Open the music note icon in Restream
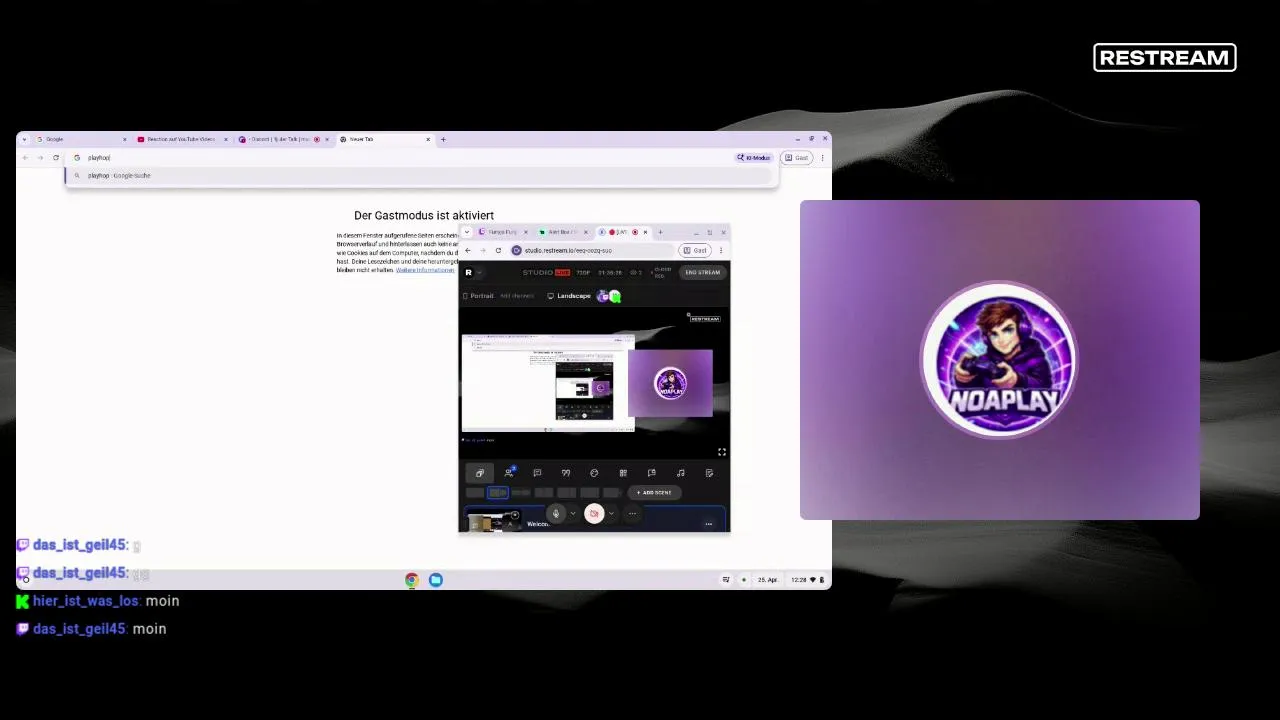 [681, 473]
